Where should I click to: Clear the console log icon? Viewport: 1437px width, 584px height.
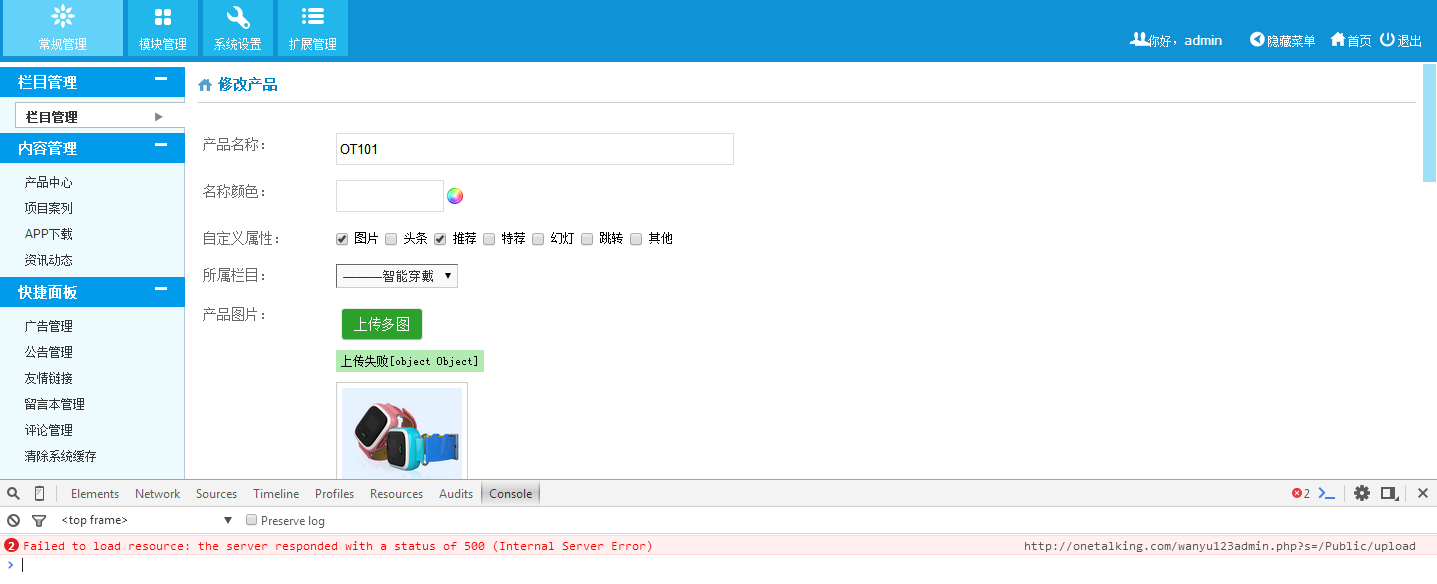(14, 521)
